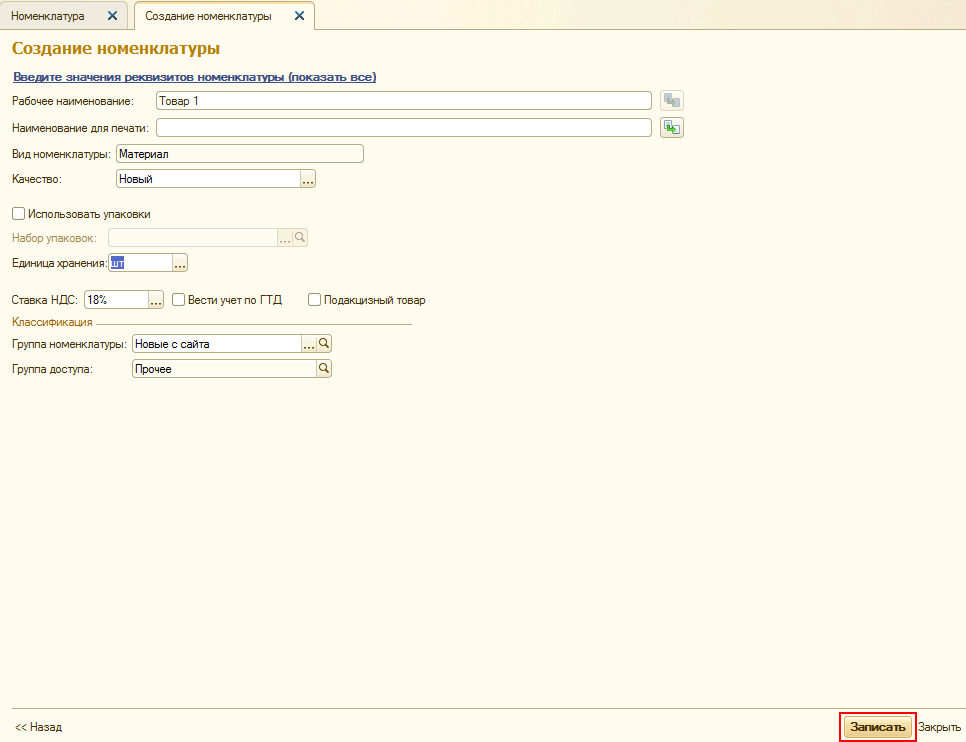Click magnifier icon next to Группа номенклатуры
This screenshot has height=742, width=966.
[324, 343]
